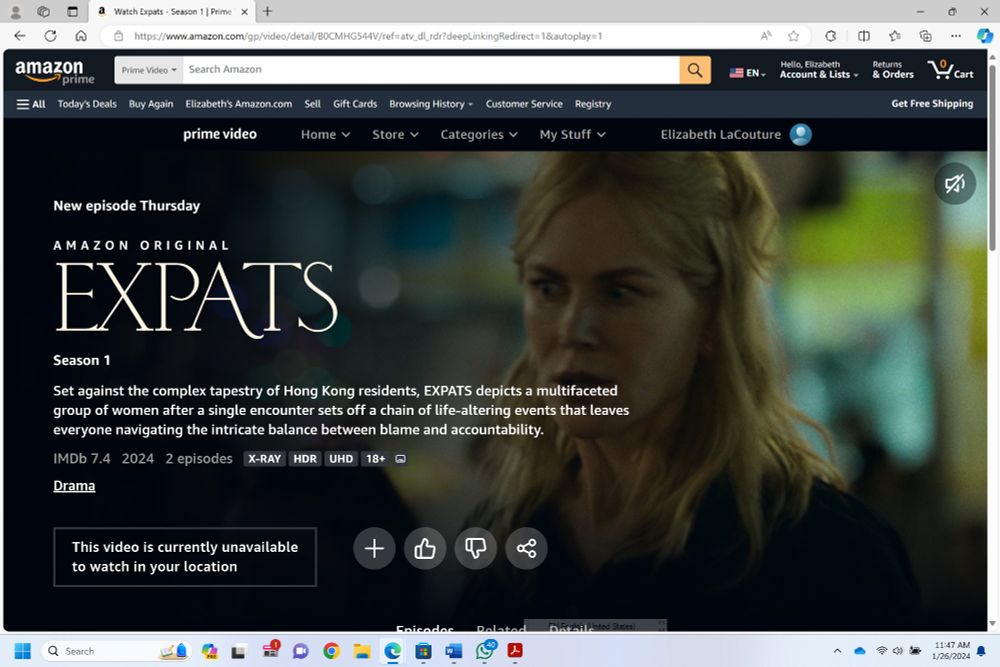Open Customer Service

click(524, 104)
